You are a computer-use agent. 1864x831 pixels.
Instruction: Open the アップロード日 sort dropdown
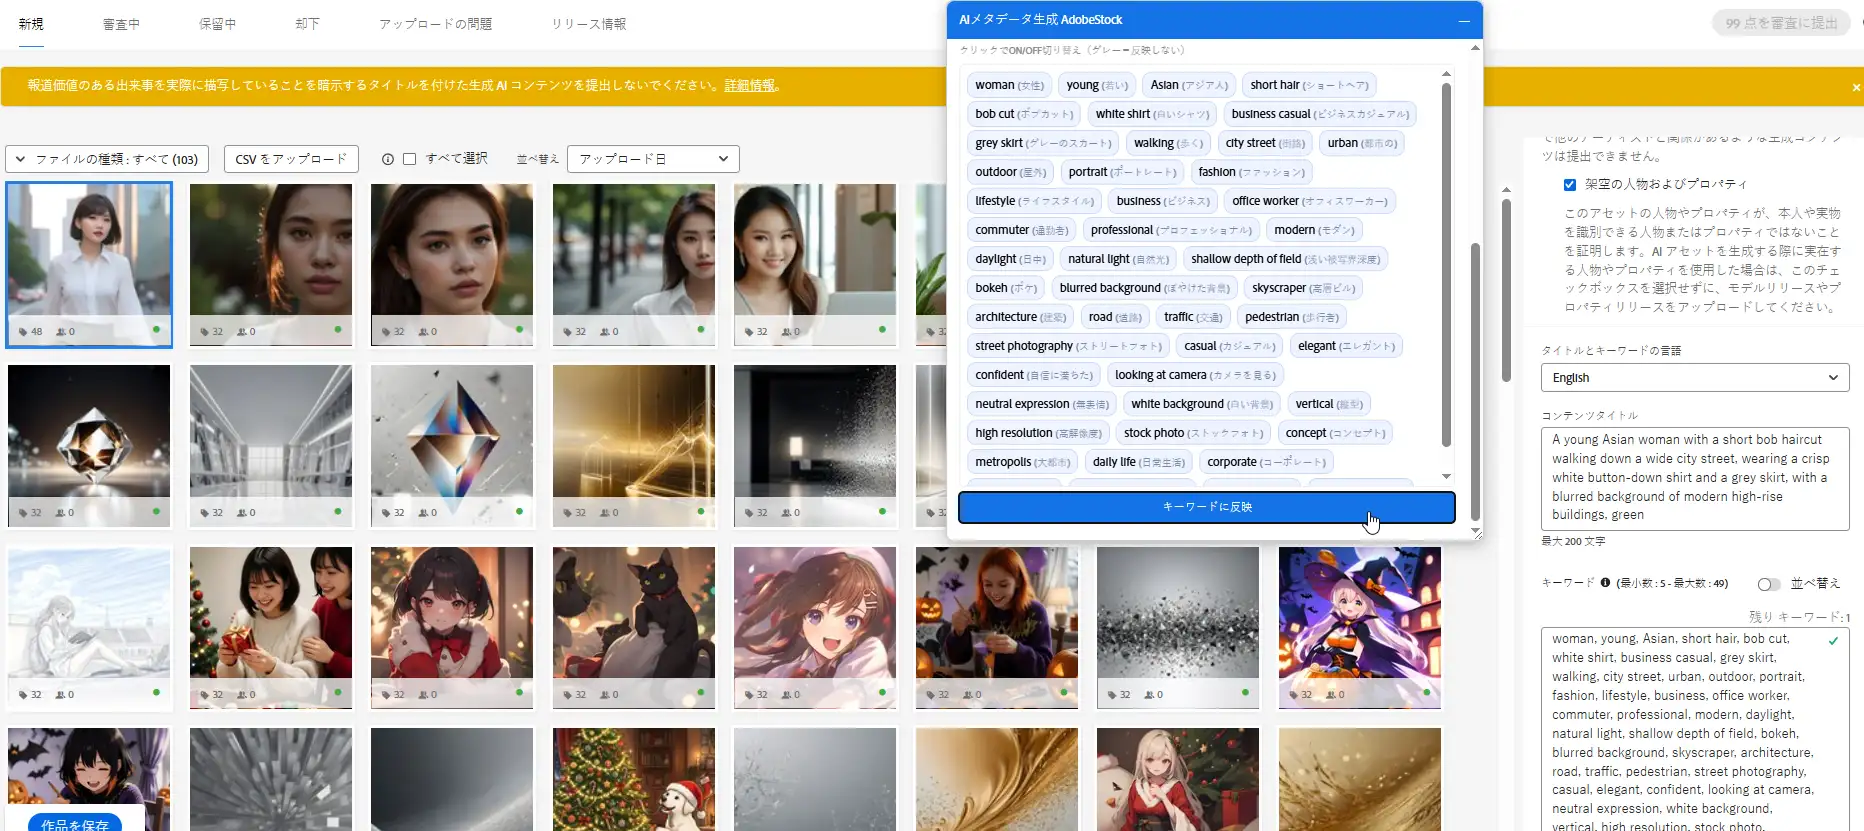click(x=653, y=159)
